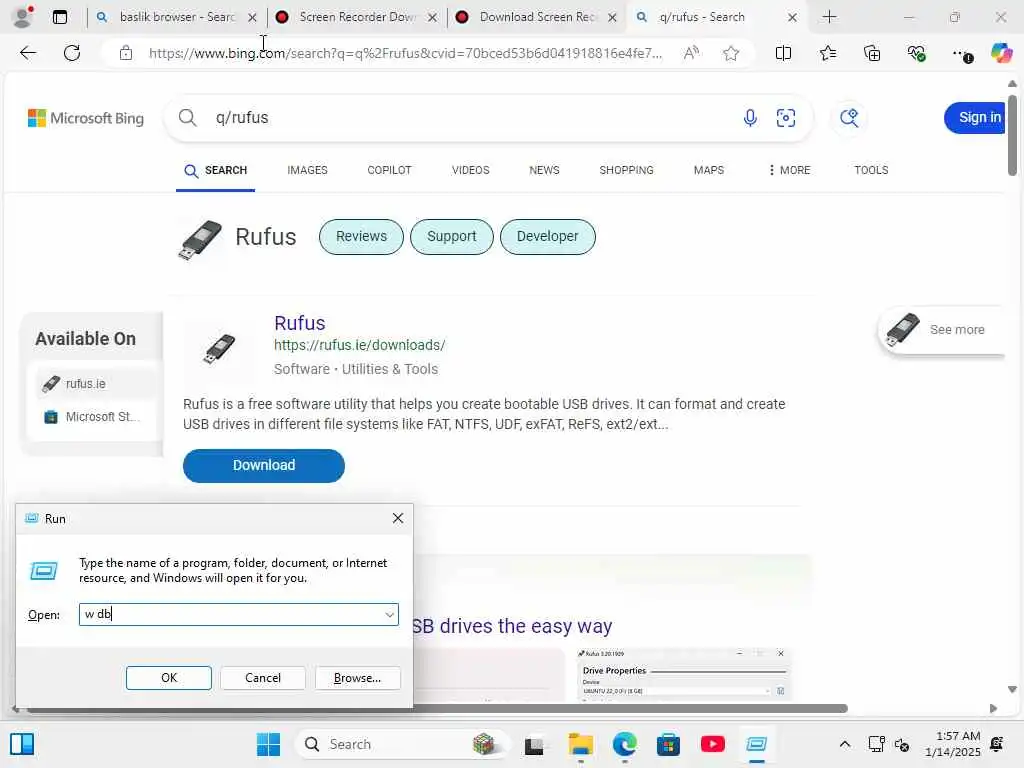Open the NEWS search tab
Image resolution: width=1024 pixels, height=768 pixels.
coord(544,170)
